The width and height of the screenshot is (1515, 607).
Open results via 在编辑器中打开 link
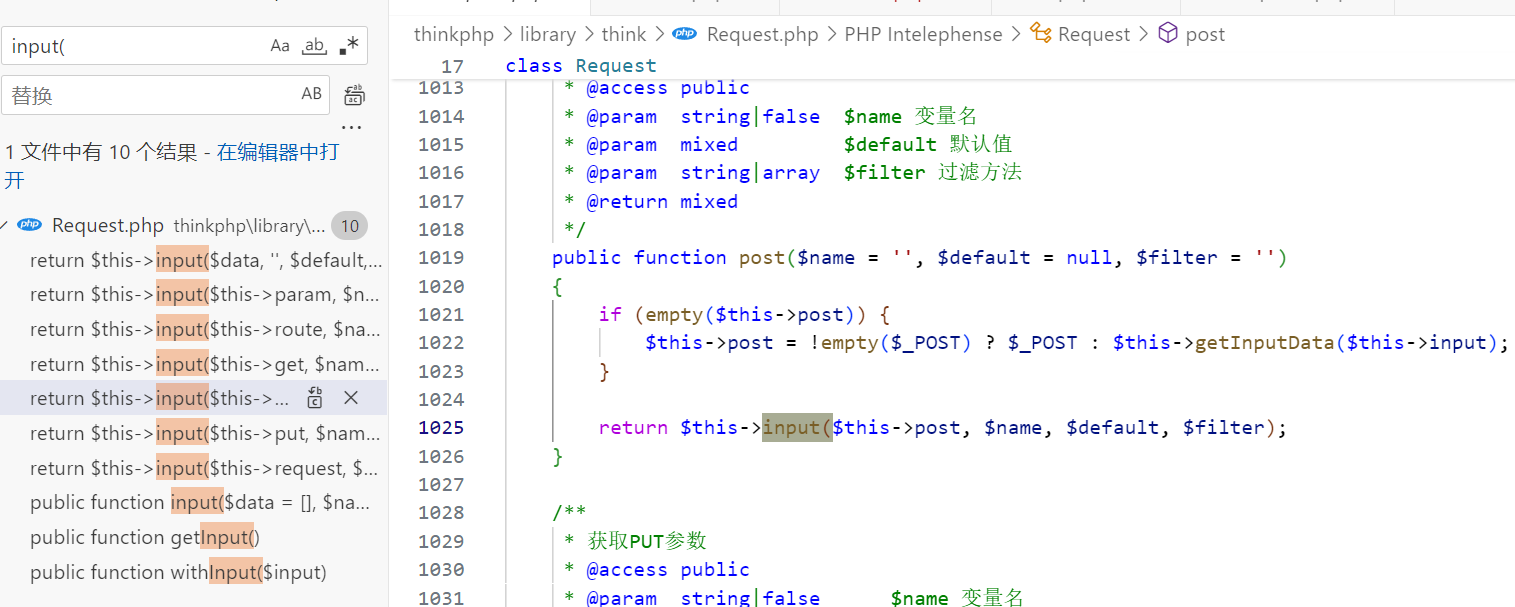277,152
